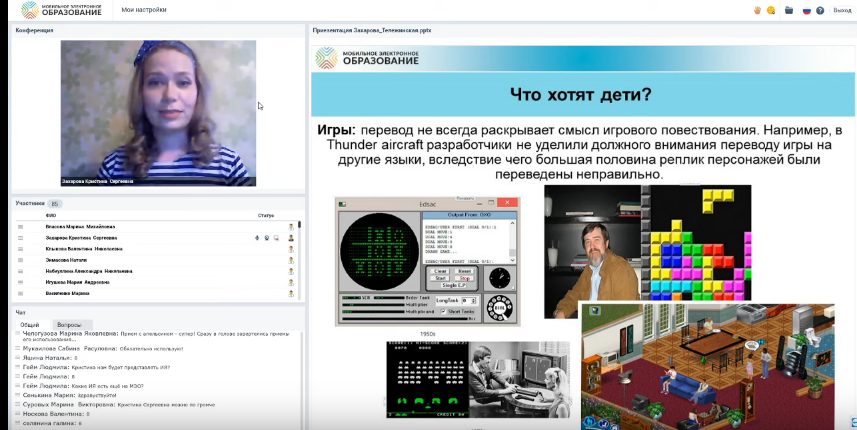Switch to Общий chat tab

(33, 325)
